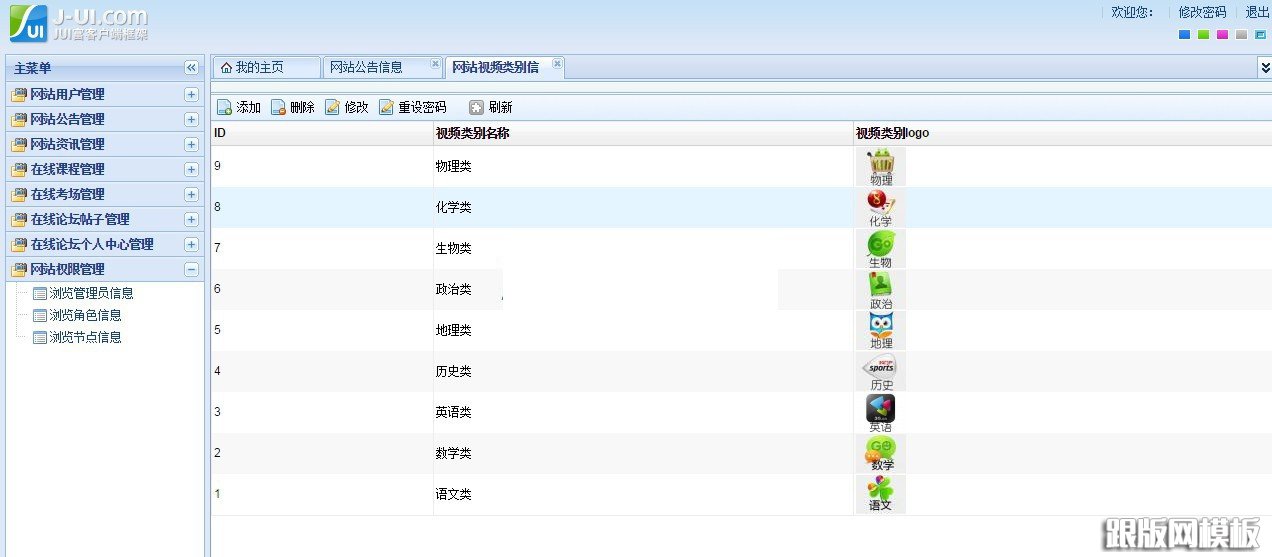This screenshot has height=557, width=1272.
Task: Open the 网站资讯管理 menu section
Action: (105, 144)
